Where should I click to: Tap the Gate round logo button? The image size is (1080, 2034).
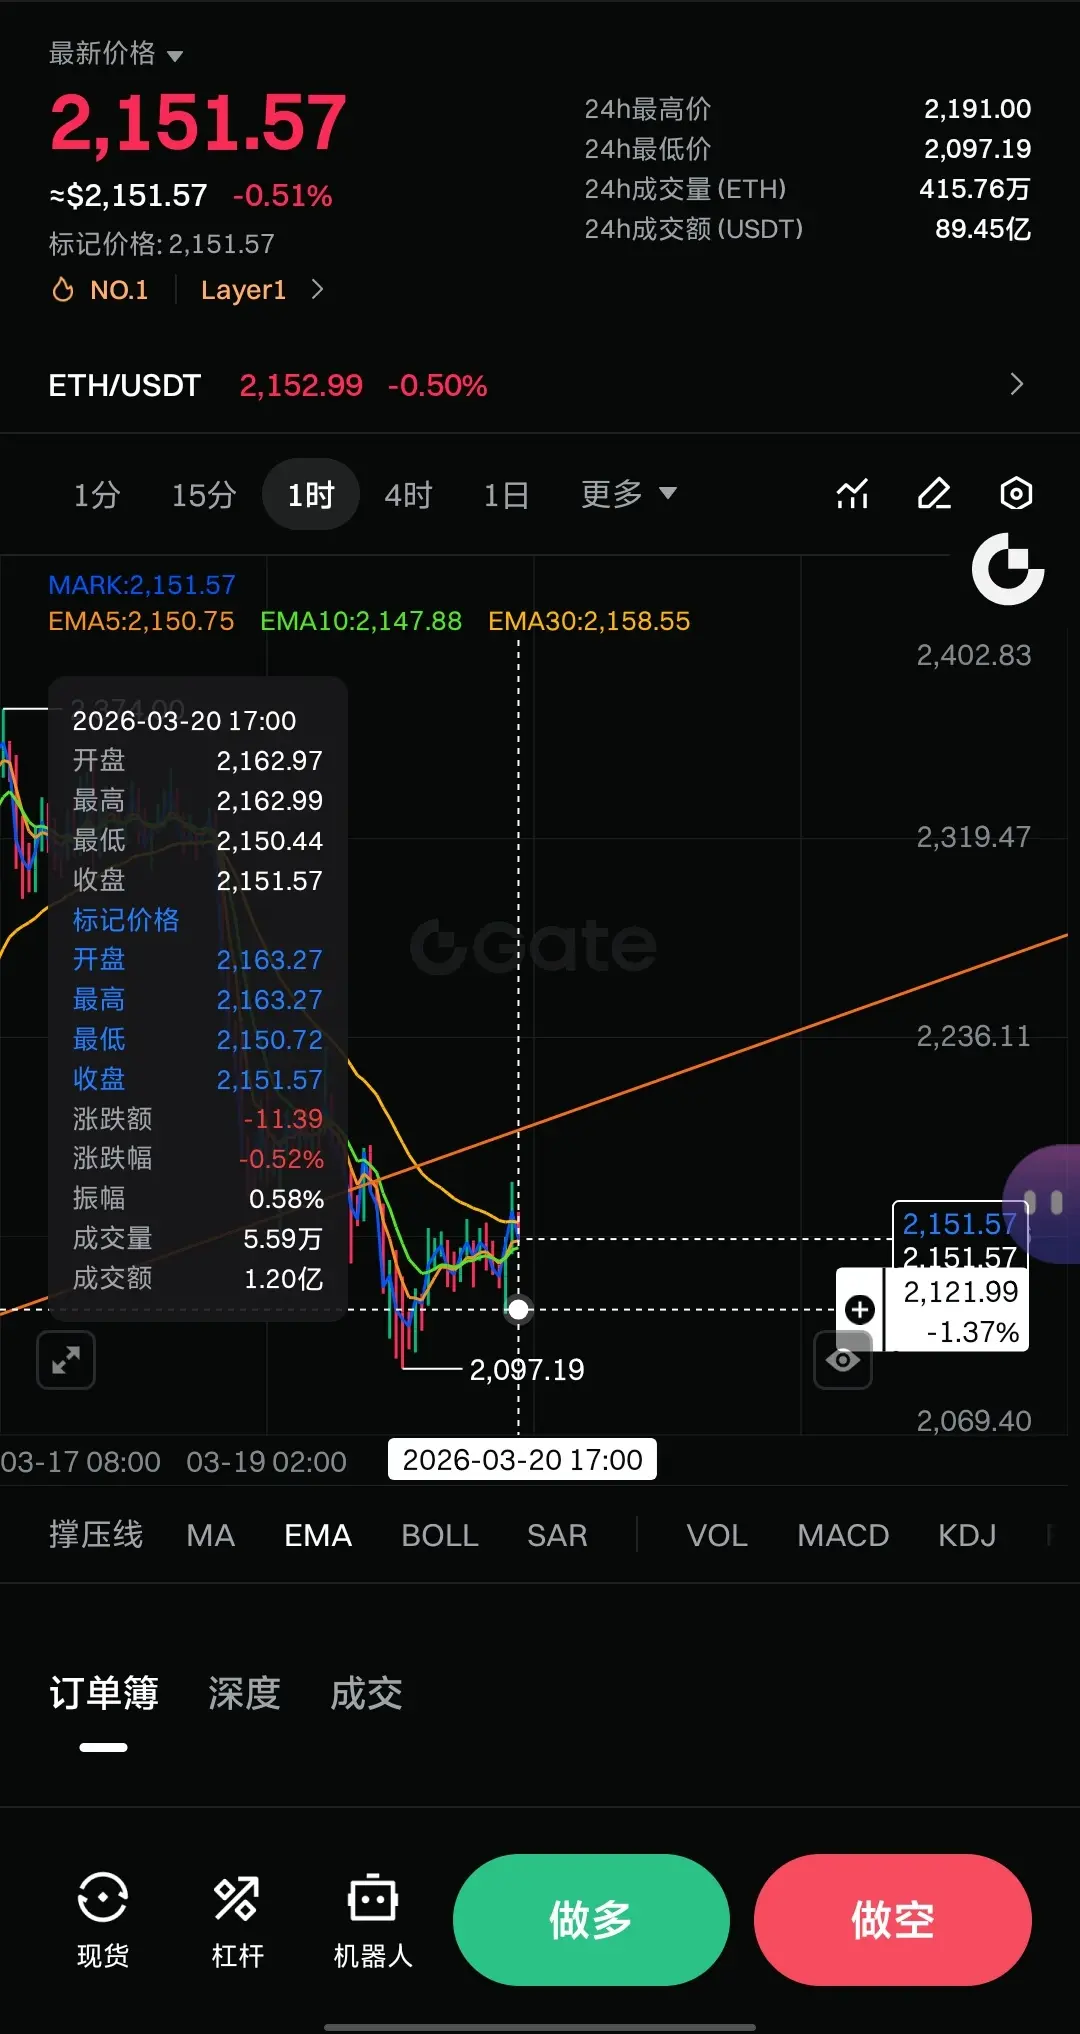coord(1008,569)
